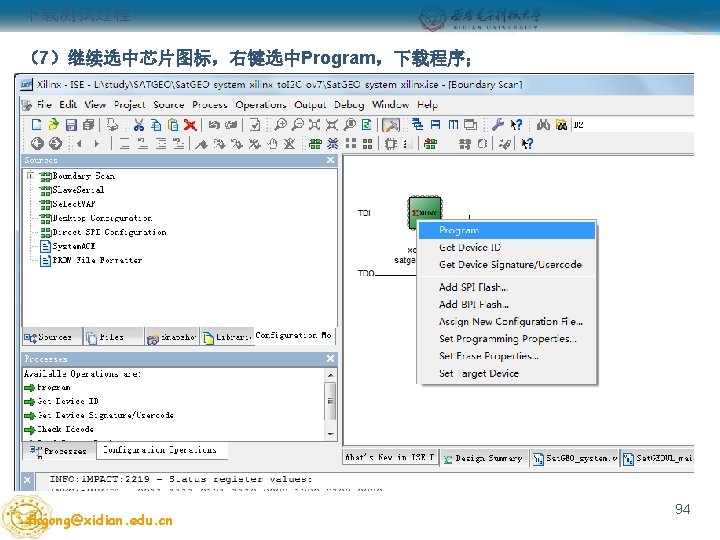Expand the Boundary Scan tree node

[x=30, y=175]
